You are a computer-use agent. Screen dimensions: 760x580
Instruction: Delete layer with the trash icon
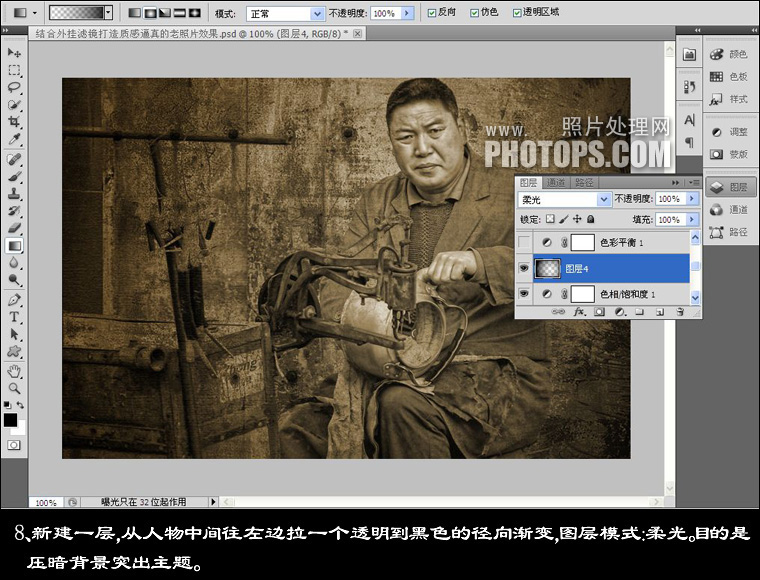pyautogui.click(x=680, y=312)
